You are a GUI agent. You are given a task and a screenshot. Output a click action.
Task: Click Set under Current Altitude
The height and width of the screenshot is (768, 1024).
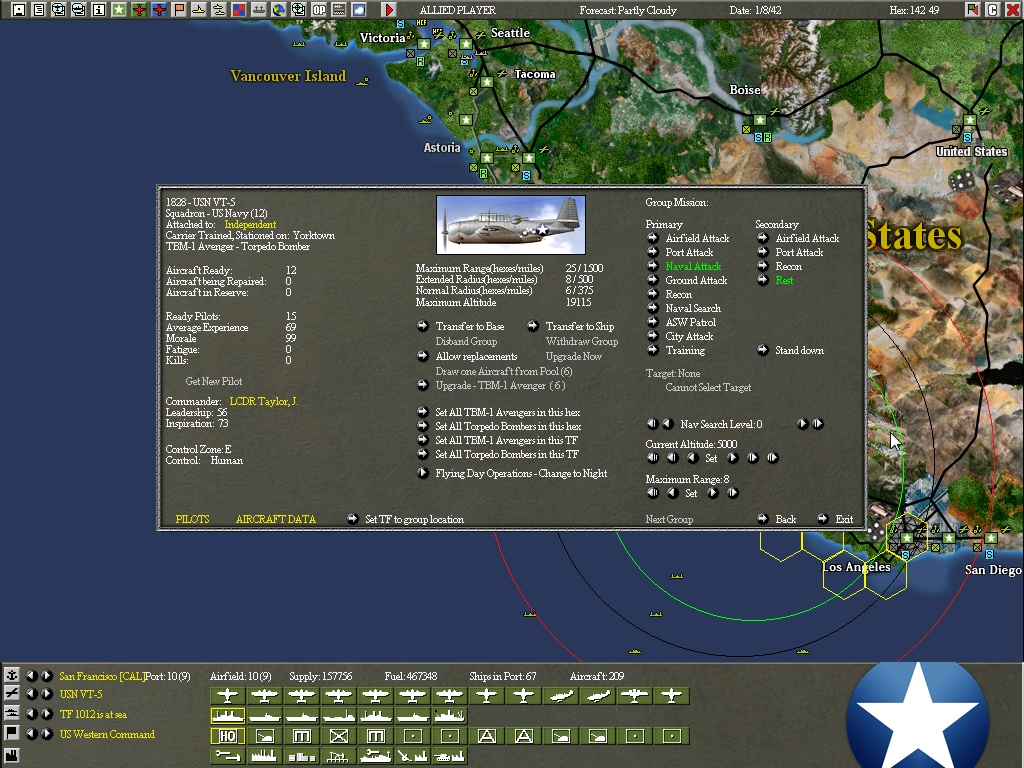pos(711,458)
